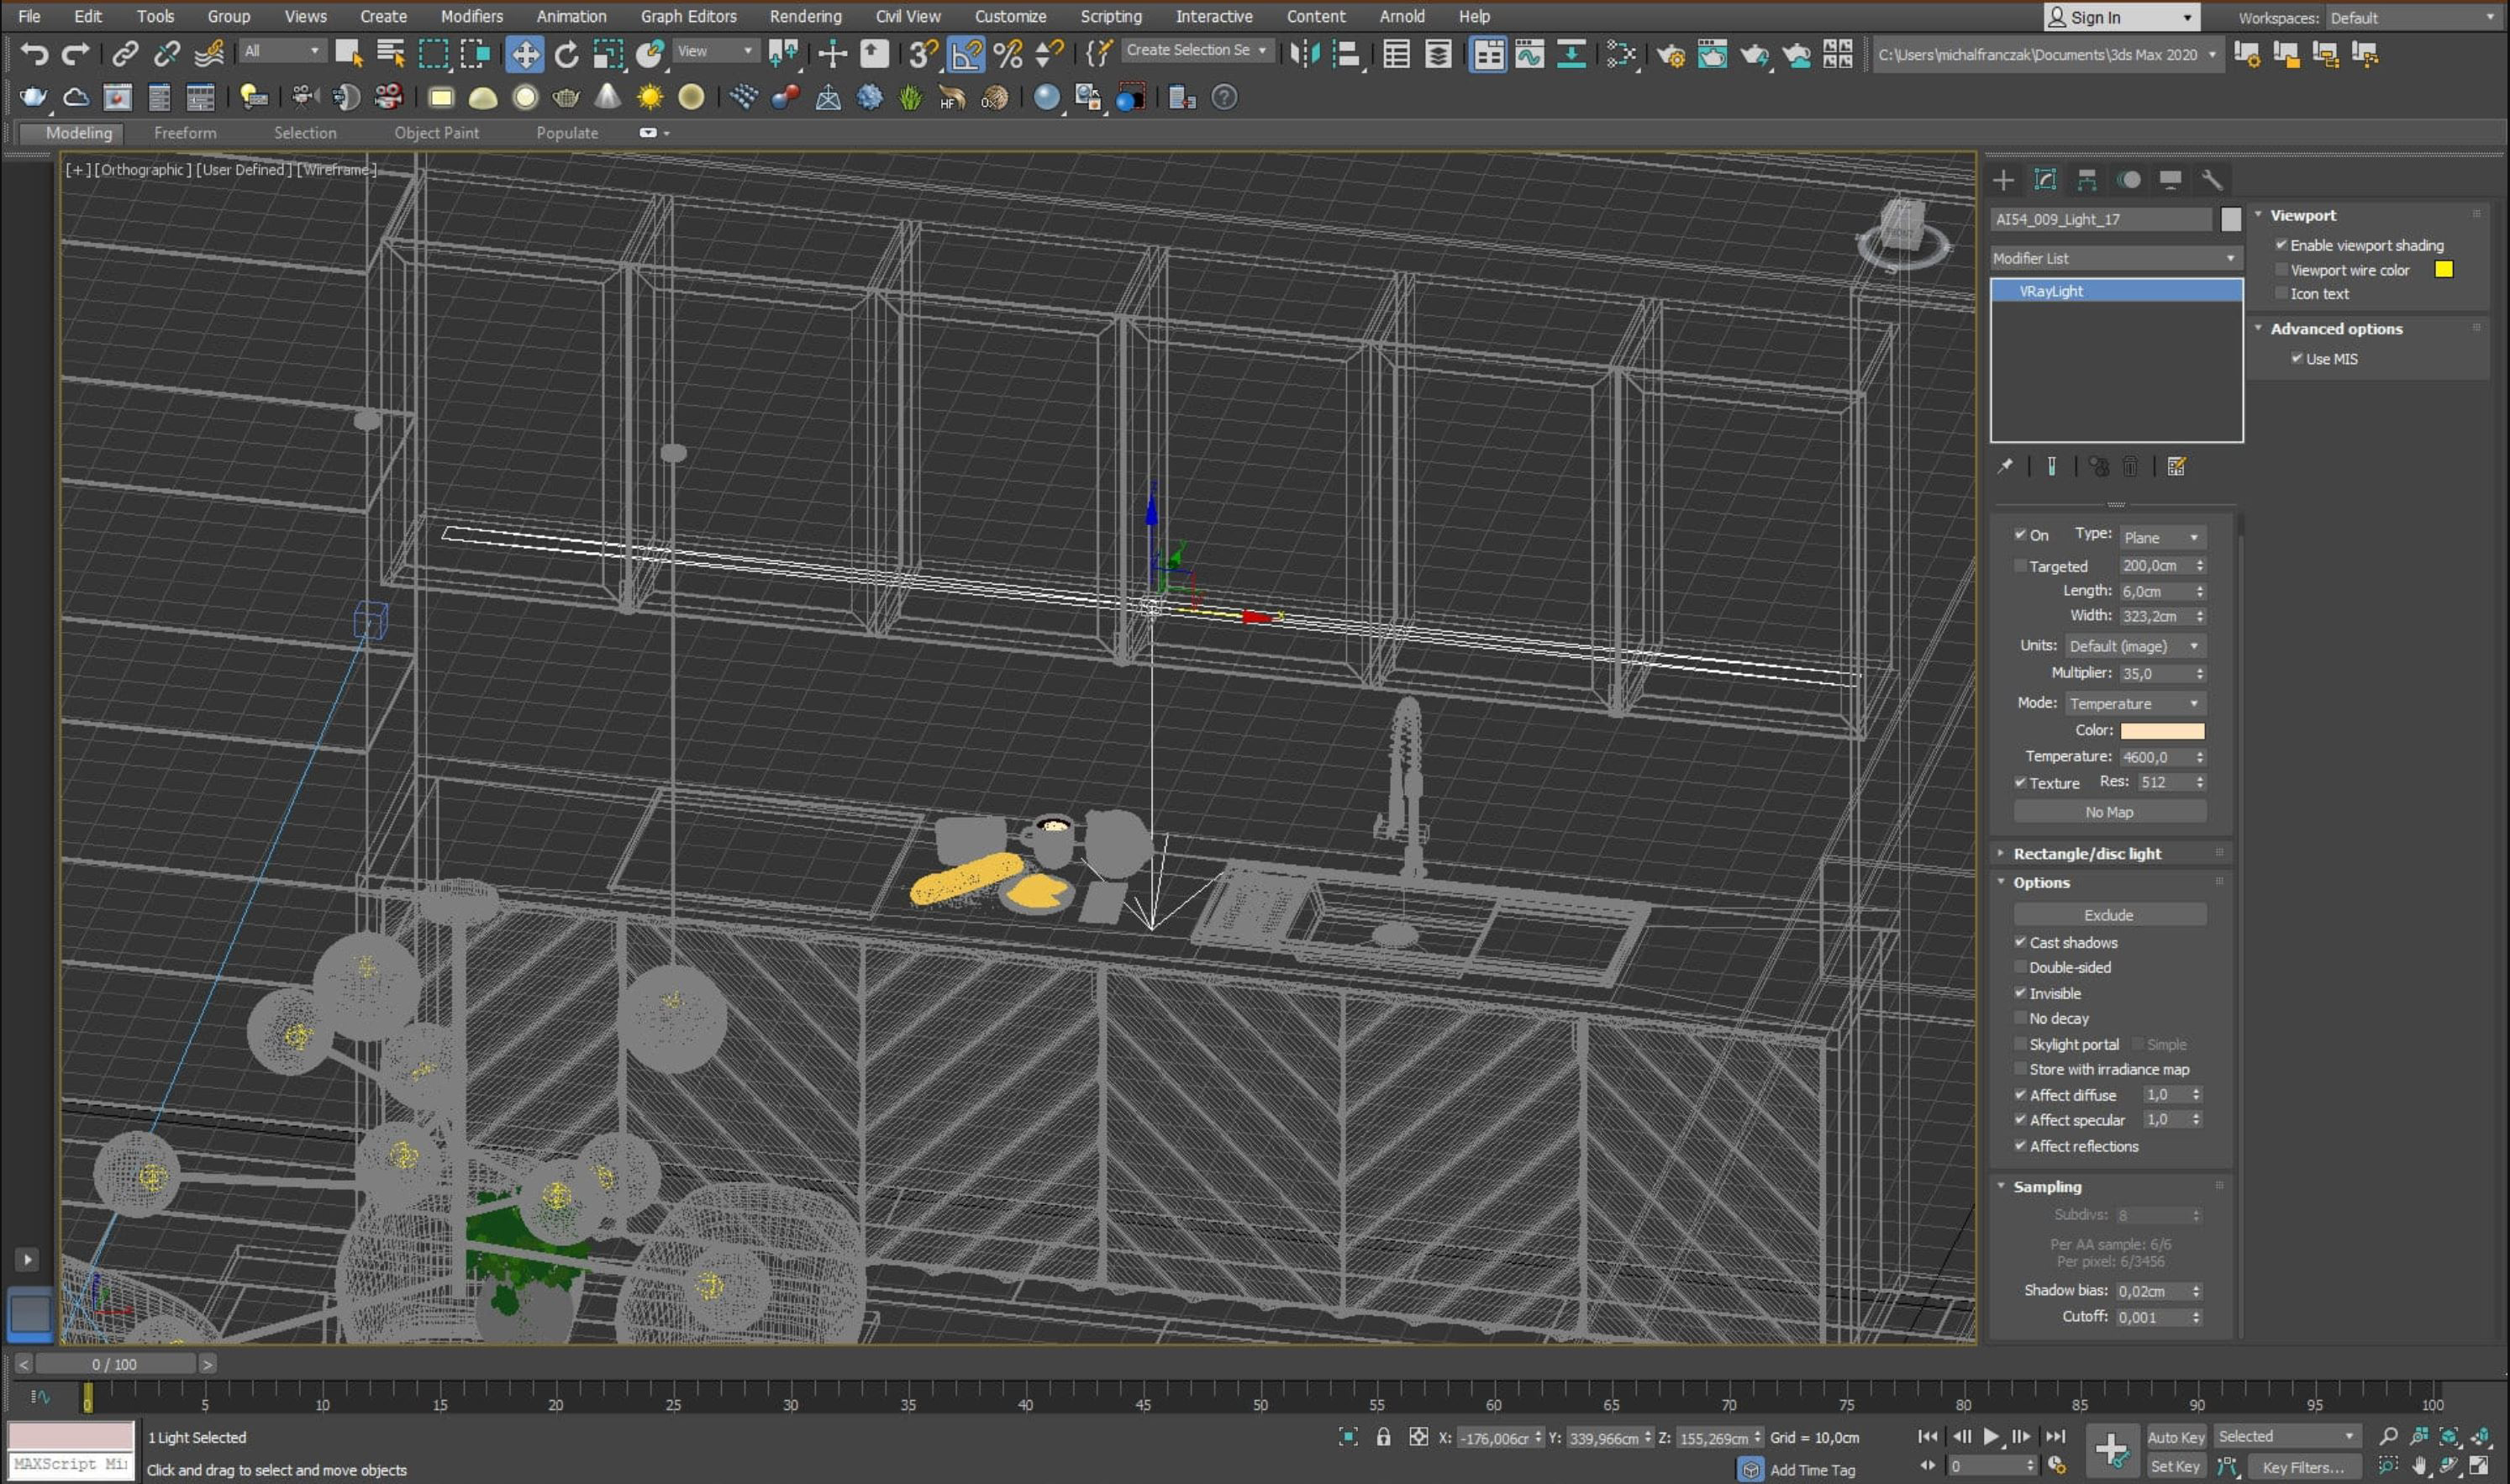
Task: Open the light Color swatch
Action: click(2161, 731)
